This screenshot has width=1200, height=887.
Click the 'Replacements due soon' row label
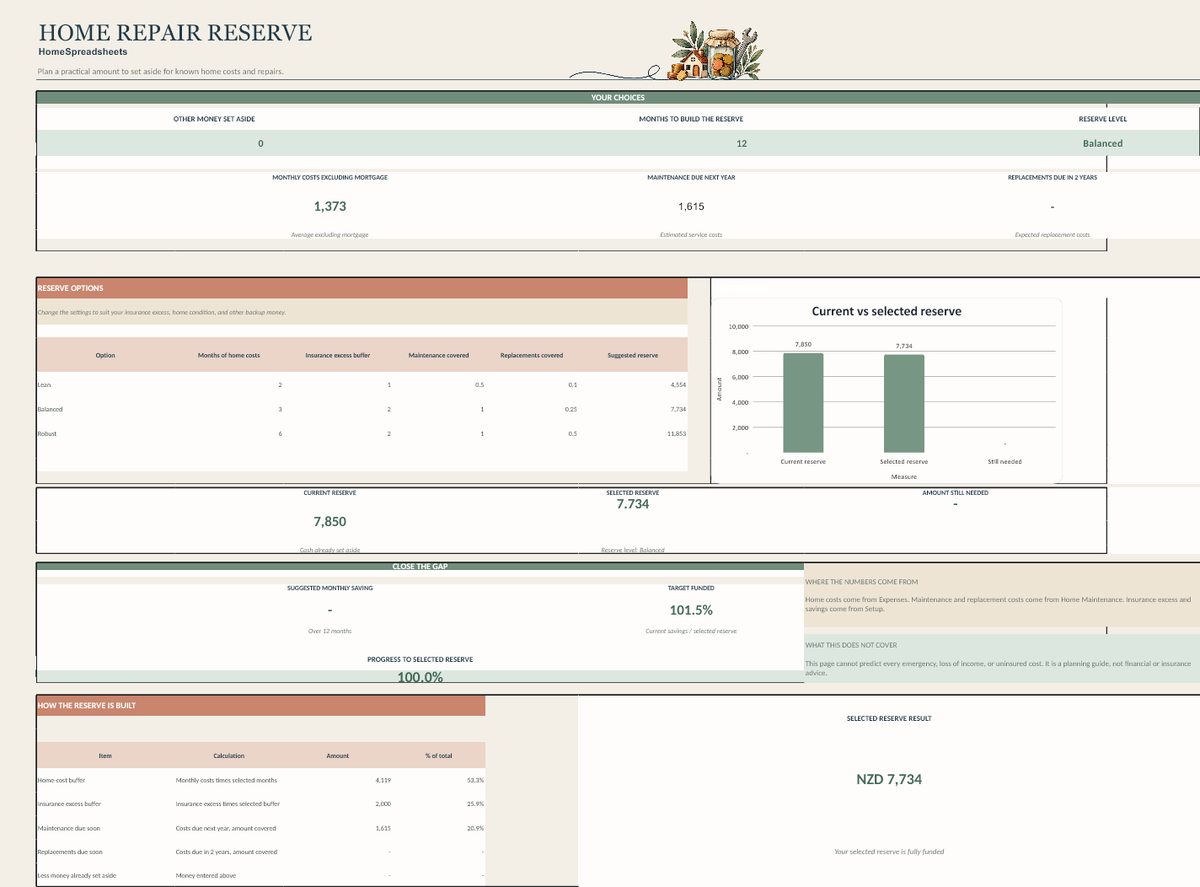click(x=70, y=852)
